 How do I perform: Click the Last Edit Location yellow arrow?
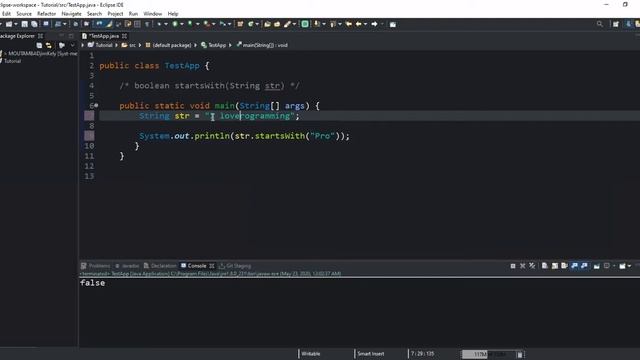349,24
